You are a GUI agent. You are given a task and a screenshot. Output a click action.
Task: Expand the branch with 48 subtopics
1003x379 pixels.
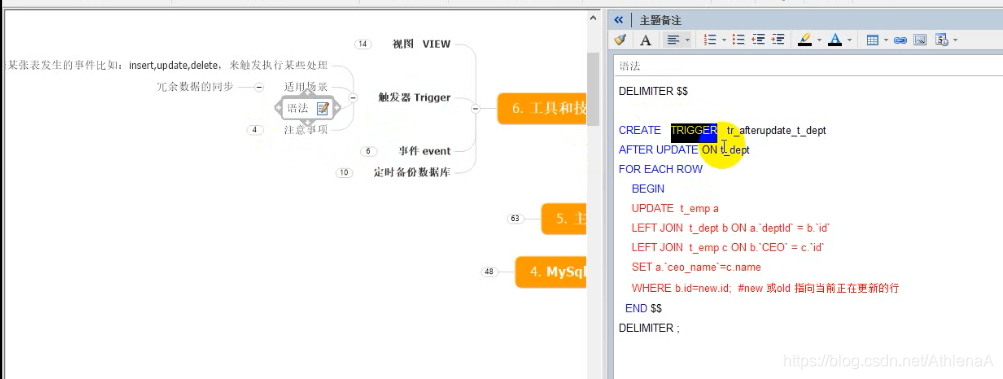489,271
